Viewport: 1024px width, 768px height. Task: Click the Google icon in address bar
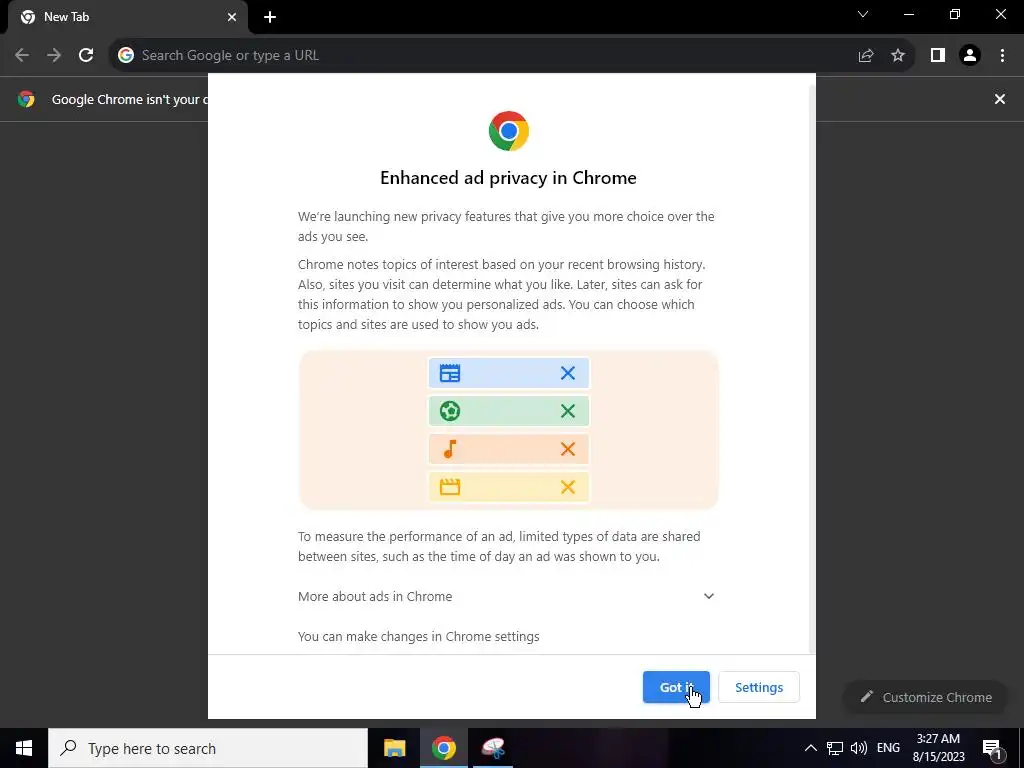(x=126, y=55)
